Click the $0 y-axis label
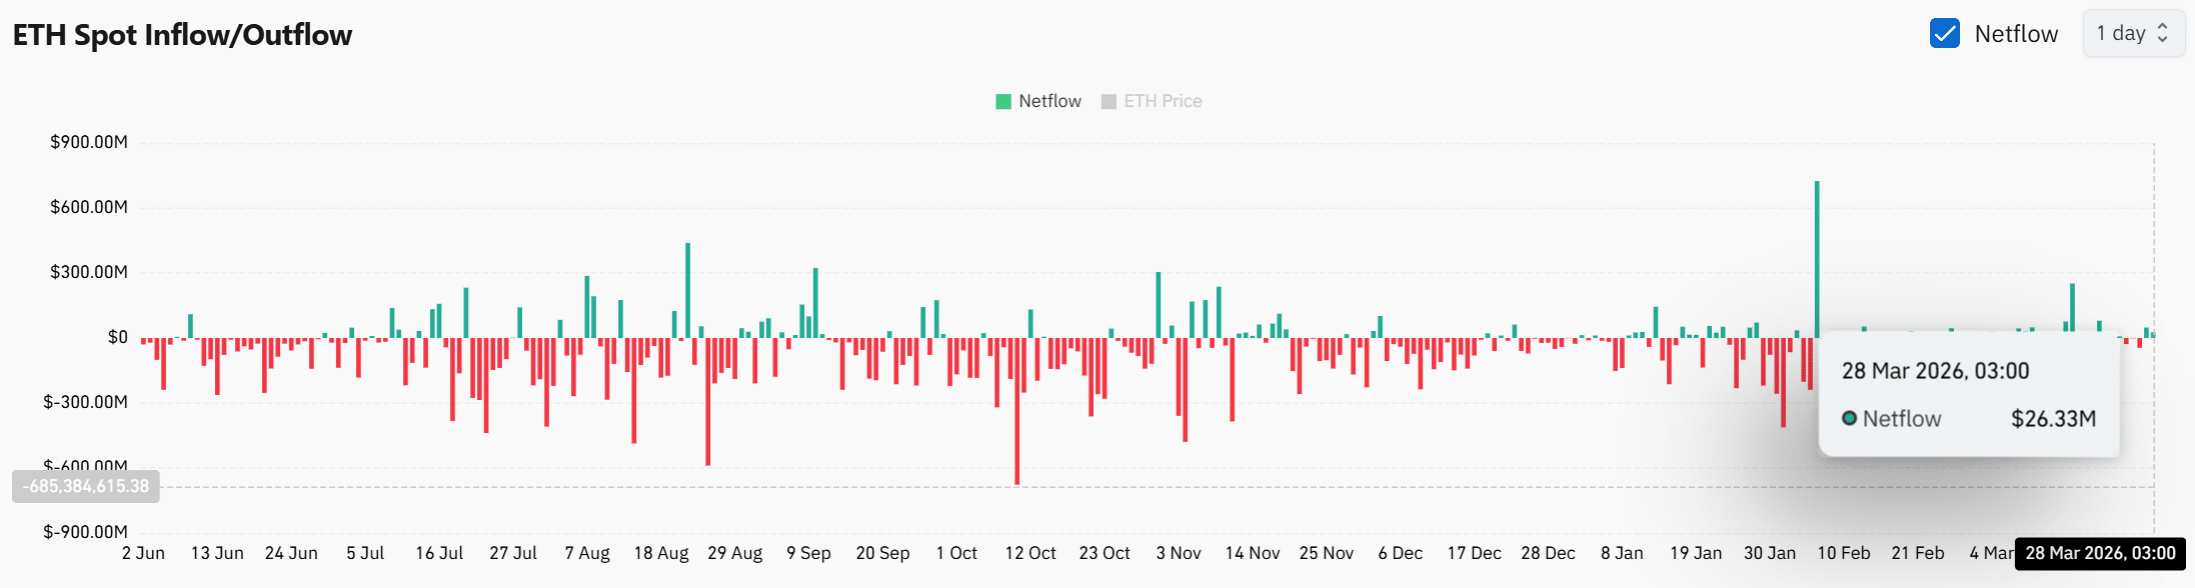 [x=117, y=337]
